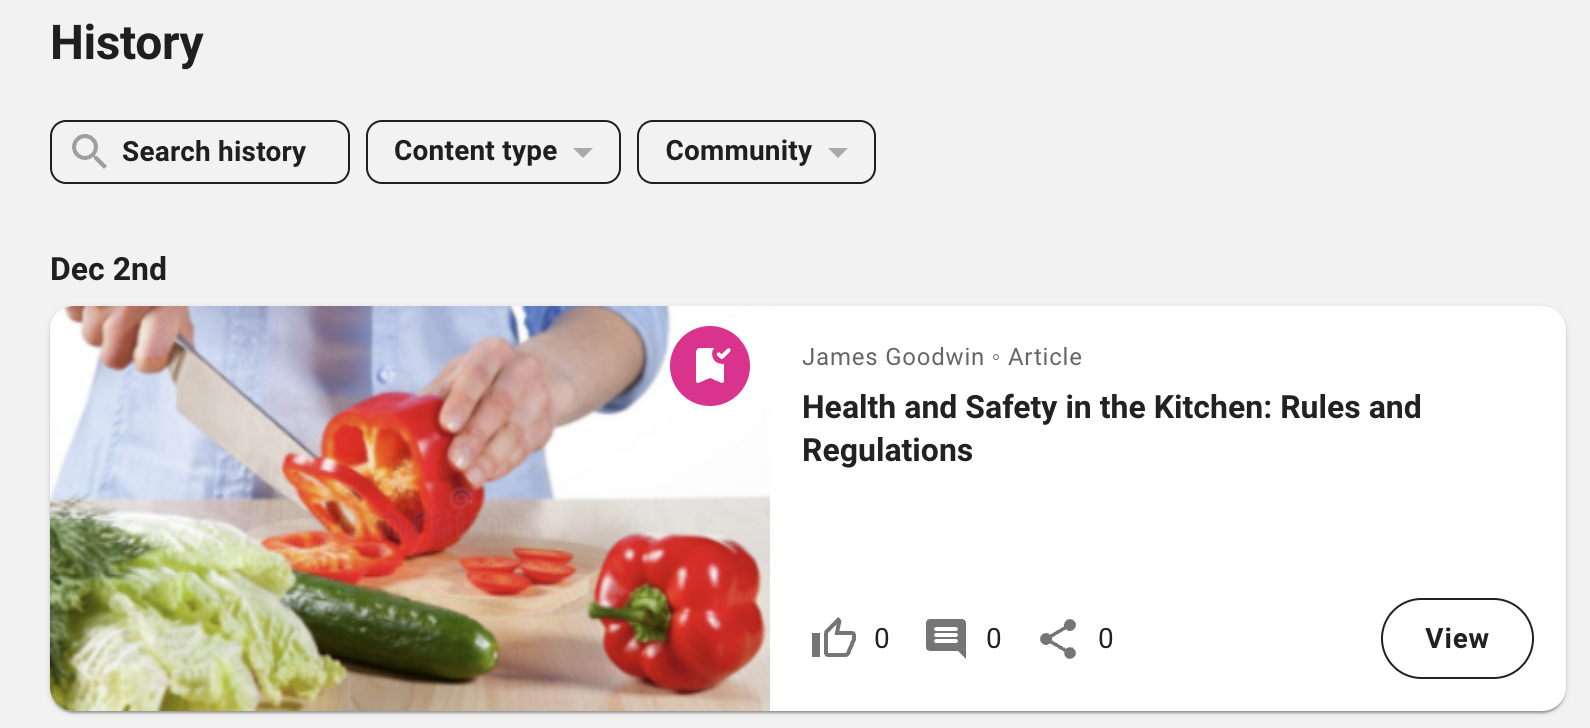Open the red pepper article thumbnail
This screenshot has width=1590, height=728.
pyautogui.click(x=410, y=509)
